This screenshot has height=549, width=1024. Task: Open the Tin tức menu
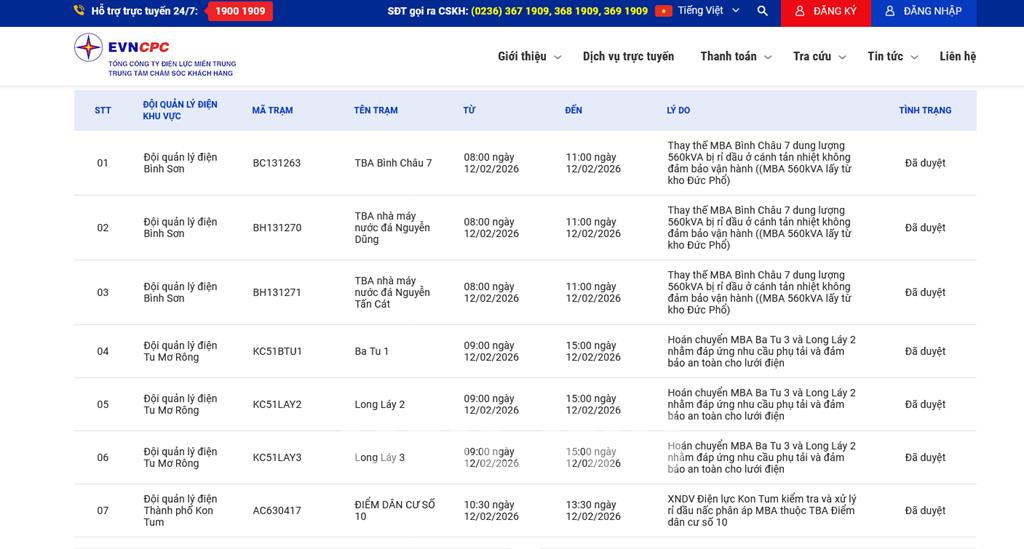click(x=892, y=57)
